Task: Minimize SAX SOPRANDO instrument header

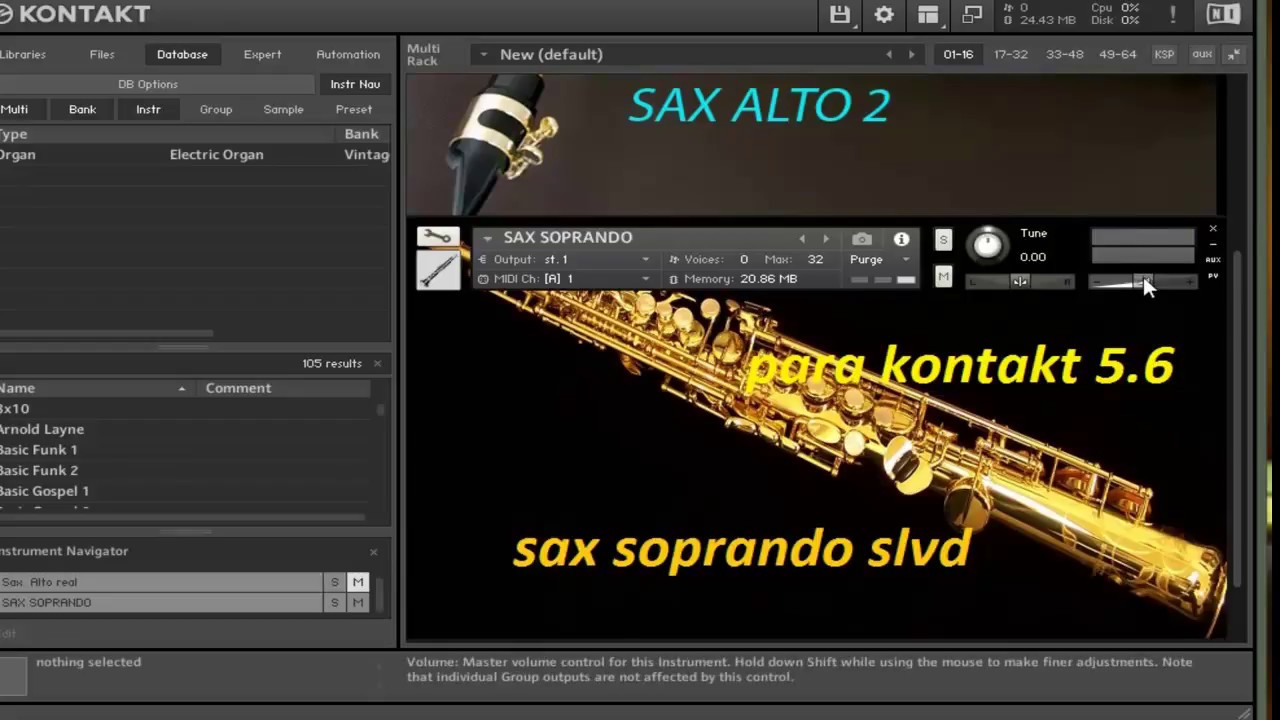Action: (1213, 244)
